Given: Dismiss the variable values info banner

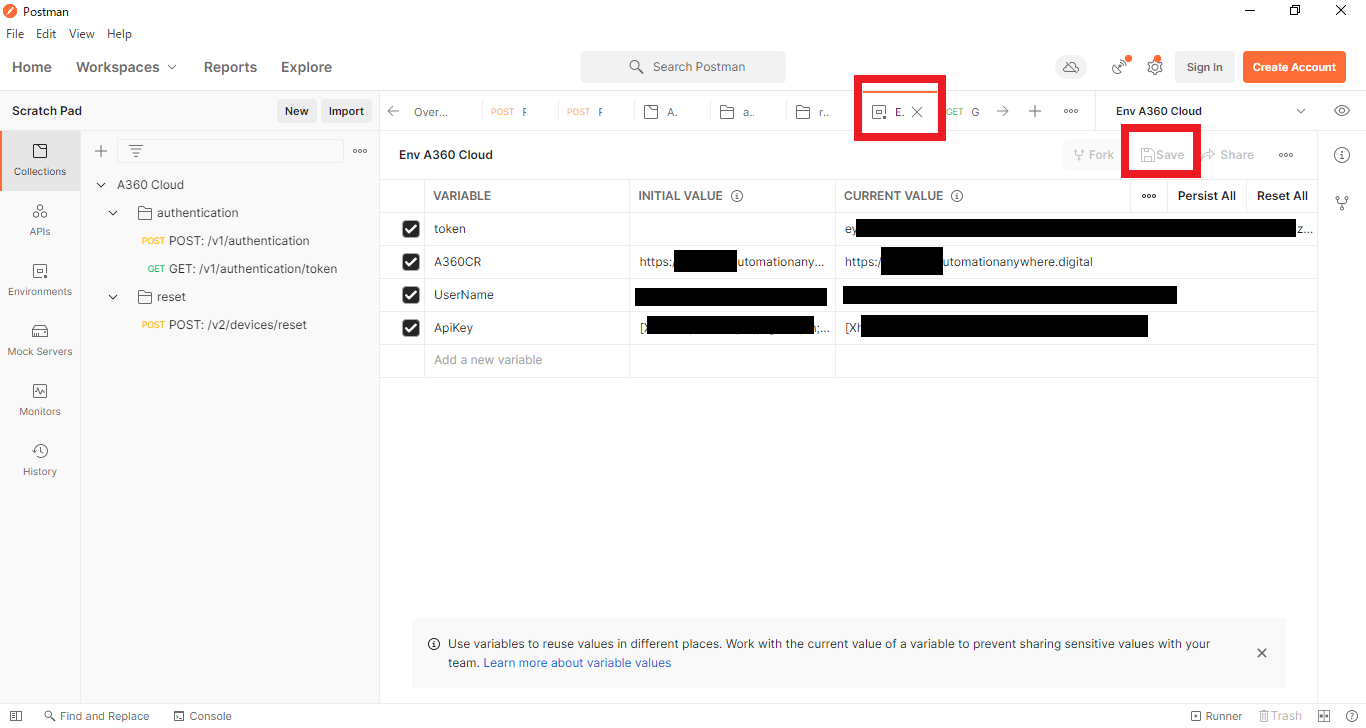Looking at the screenshot, I should pos(1262,653).
